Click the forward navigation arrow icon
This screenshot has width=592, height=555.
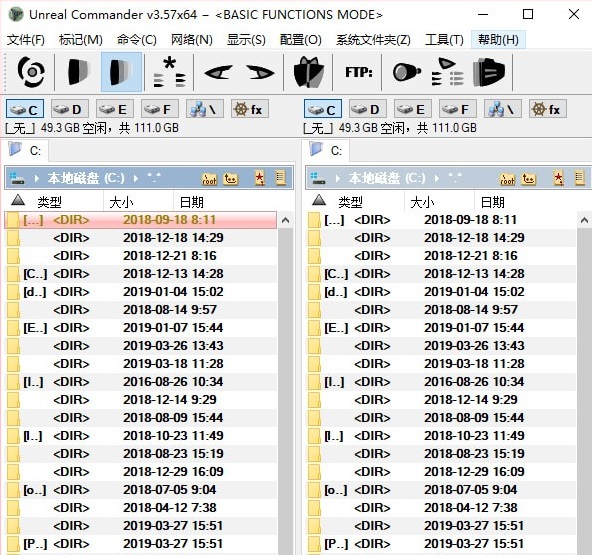[260, 72]
